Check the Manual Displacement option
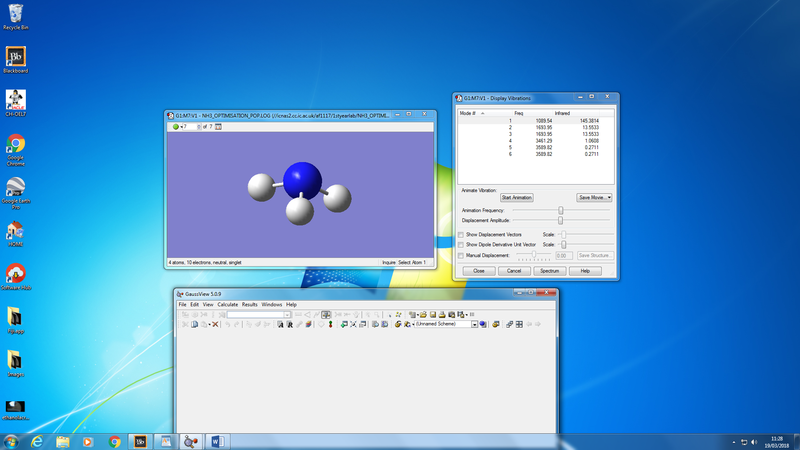The height and width of the screenshot is (450, 800). (461, 255)
